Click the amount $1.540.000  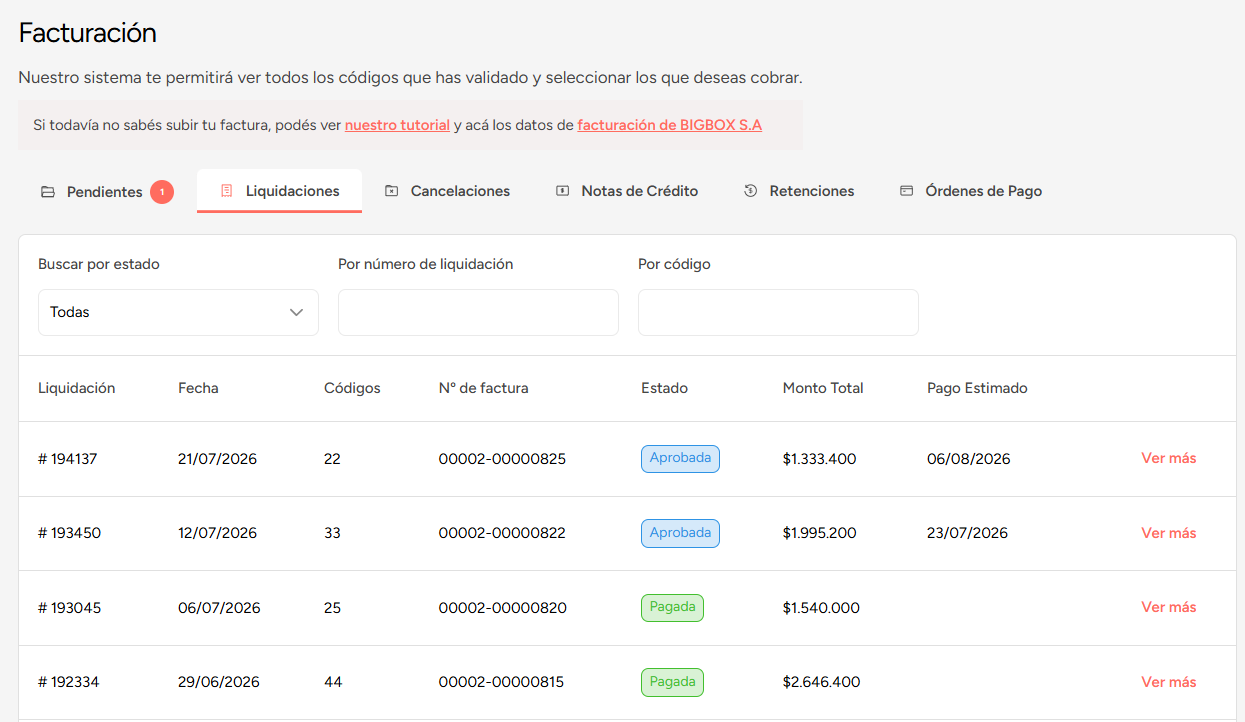(821, 608)
